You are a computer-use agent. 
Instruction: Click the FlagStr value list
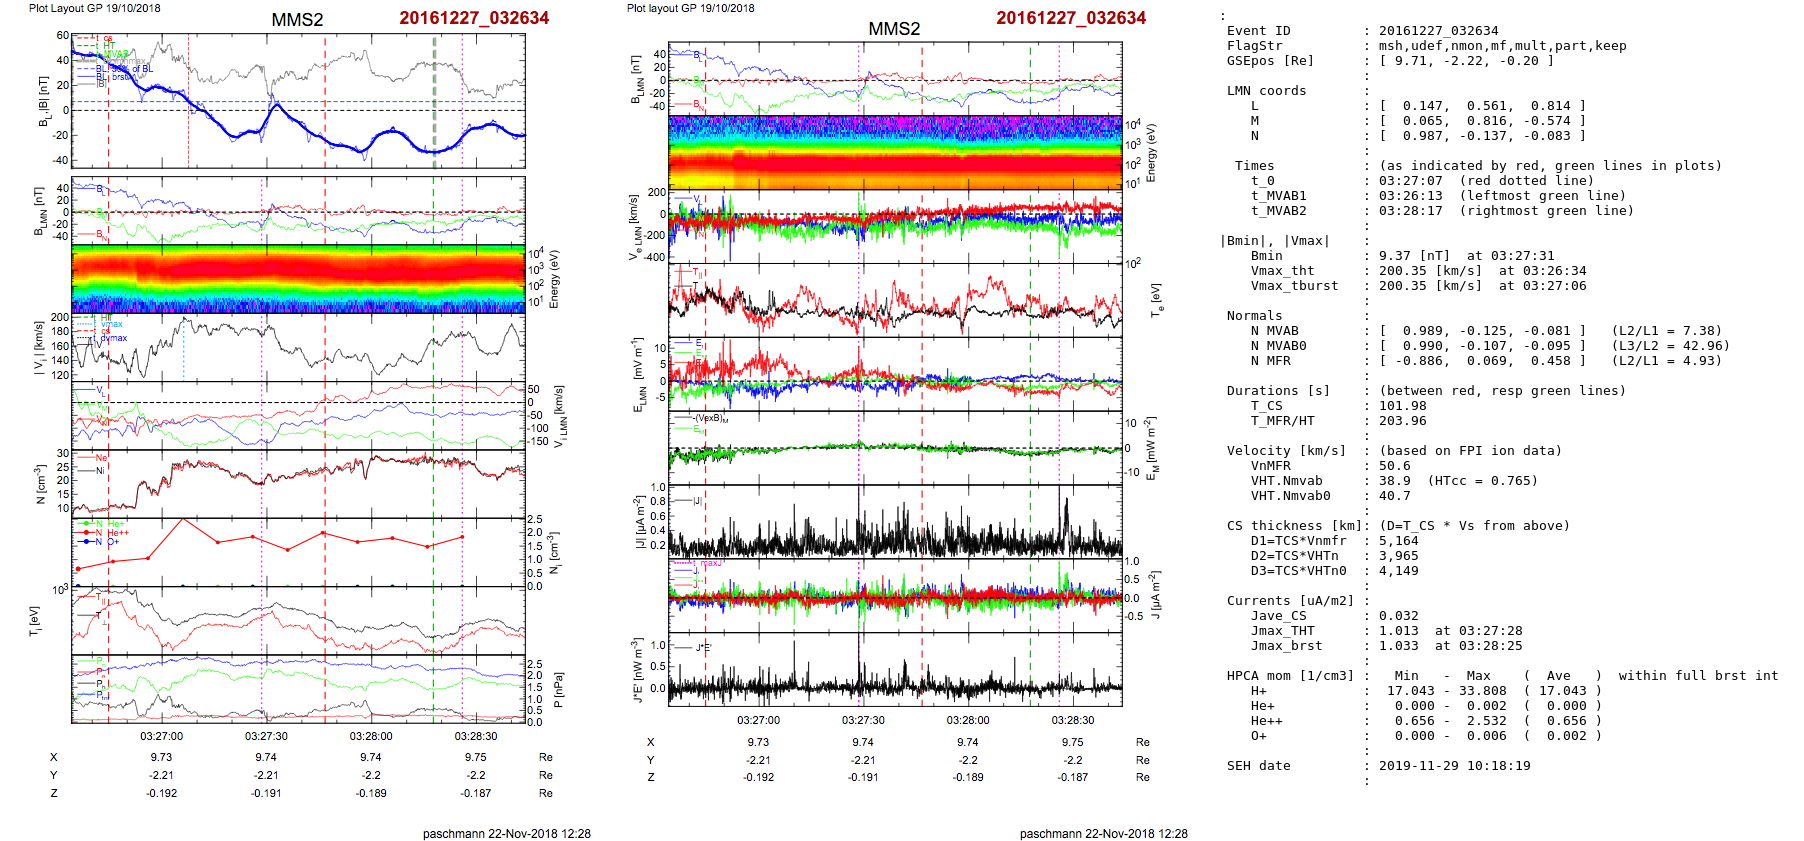(x=1502, y=46)
